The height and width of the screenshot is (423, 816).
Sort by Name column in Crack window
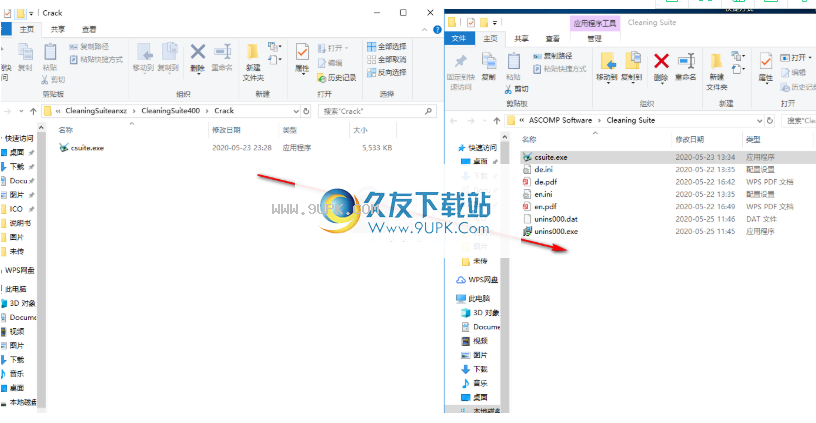click(x=66, y=130)
